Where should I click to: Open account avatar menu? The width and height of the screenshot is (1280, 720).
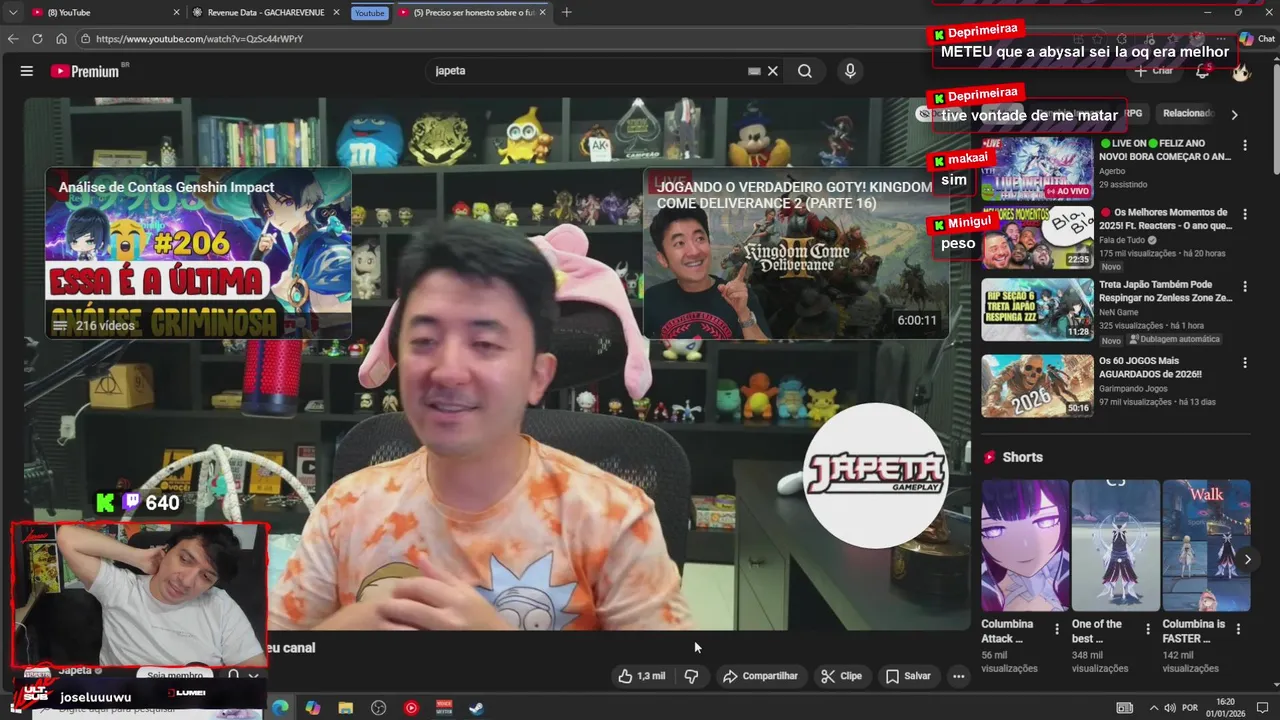click(x=1241, y=71)
